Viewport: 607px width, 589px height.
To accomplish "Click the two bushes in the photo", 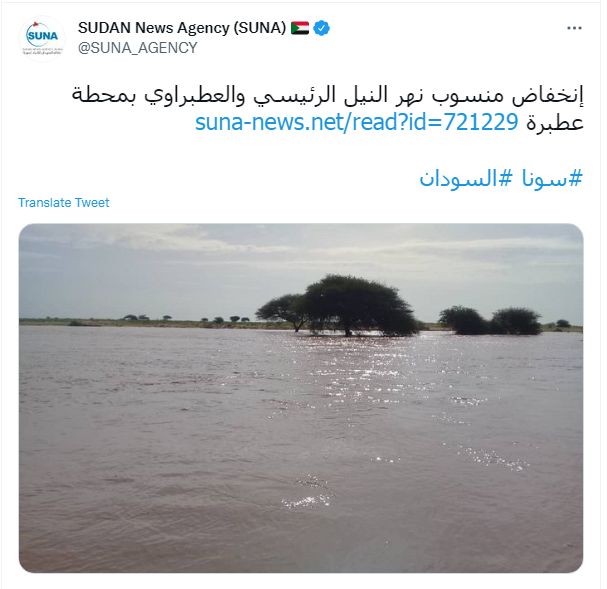I will click(490, 320).
